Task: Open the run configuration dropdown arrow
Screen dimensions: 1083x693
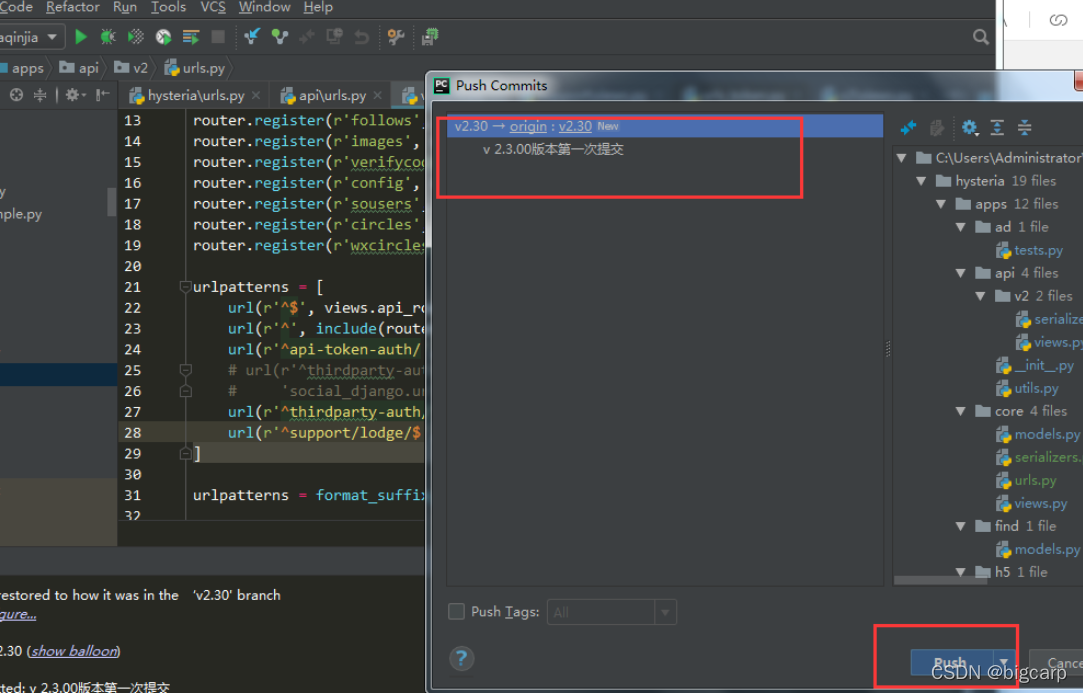Action: tap(52, 37)
